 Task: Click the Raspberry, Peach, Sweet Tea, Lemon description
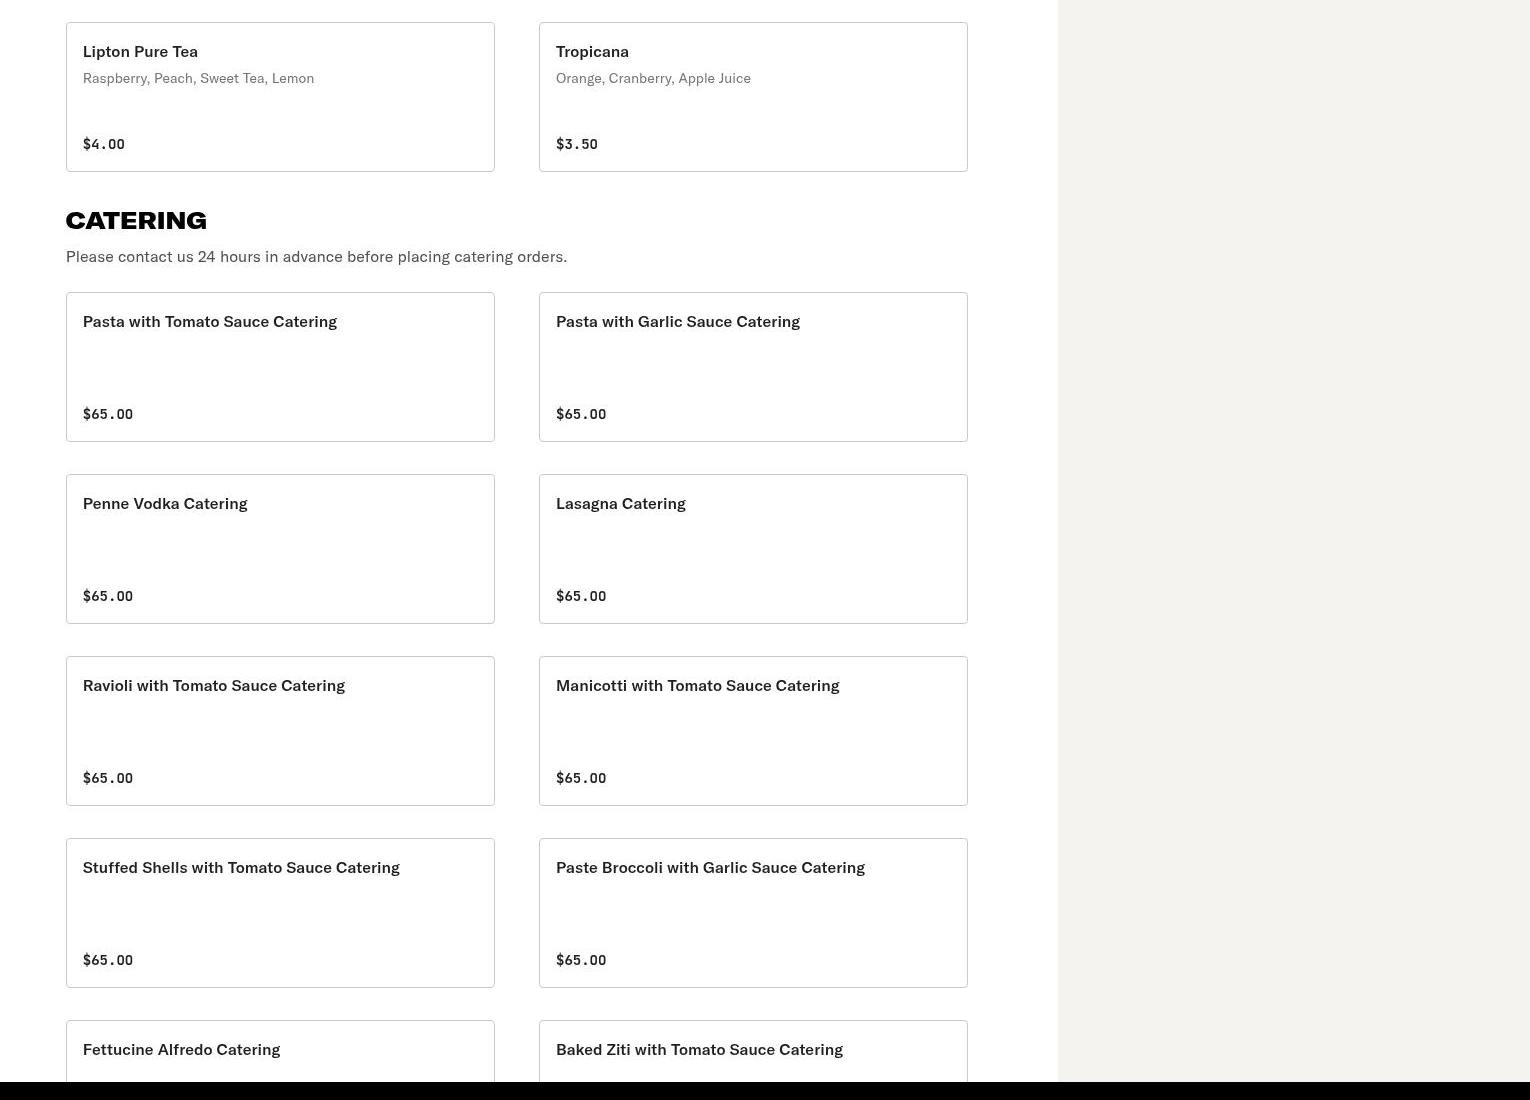tap(198, 78)
